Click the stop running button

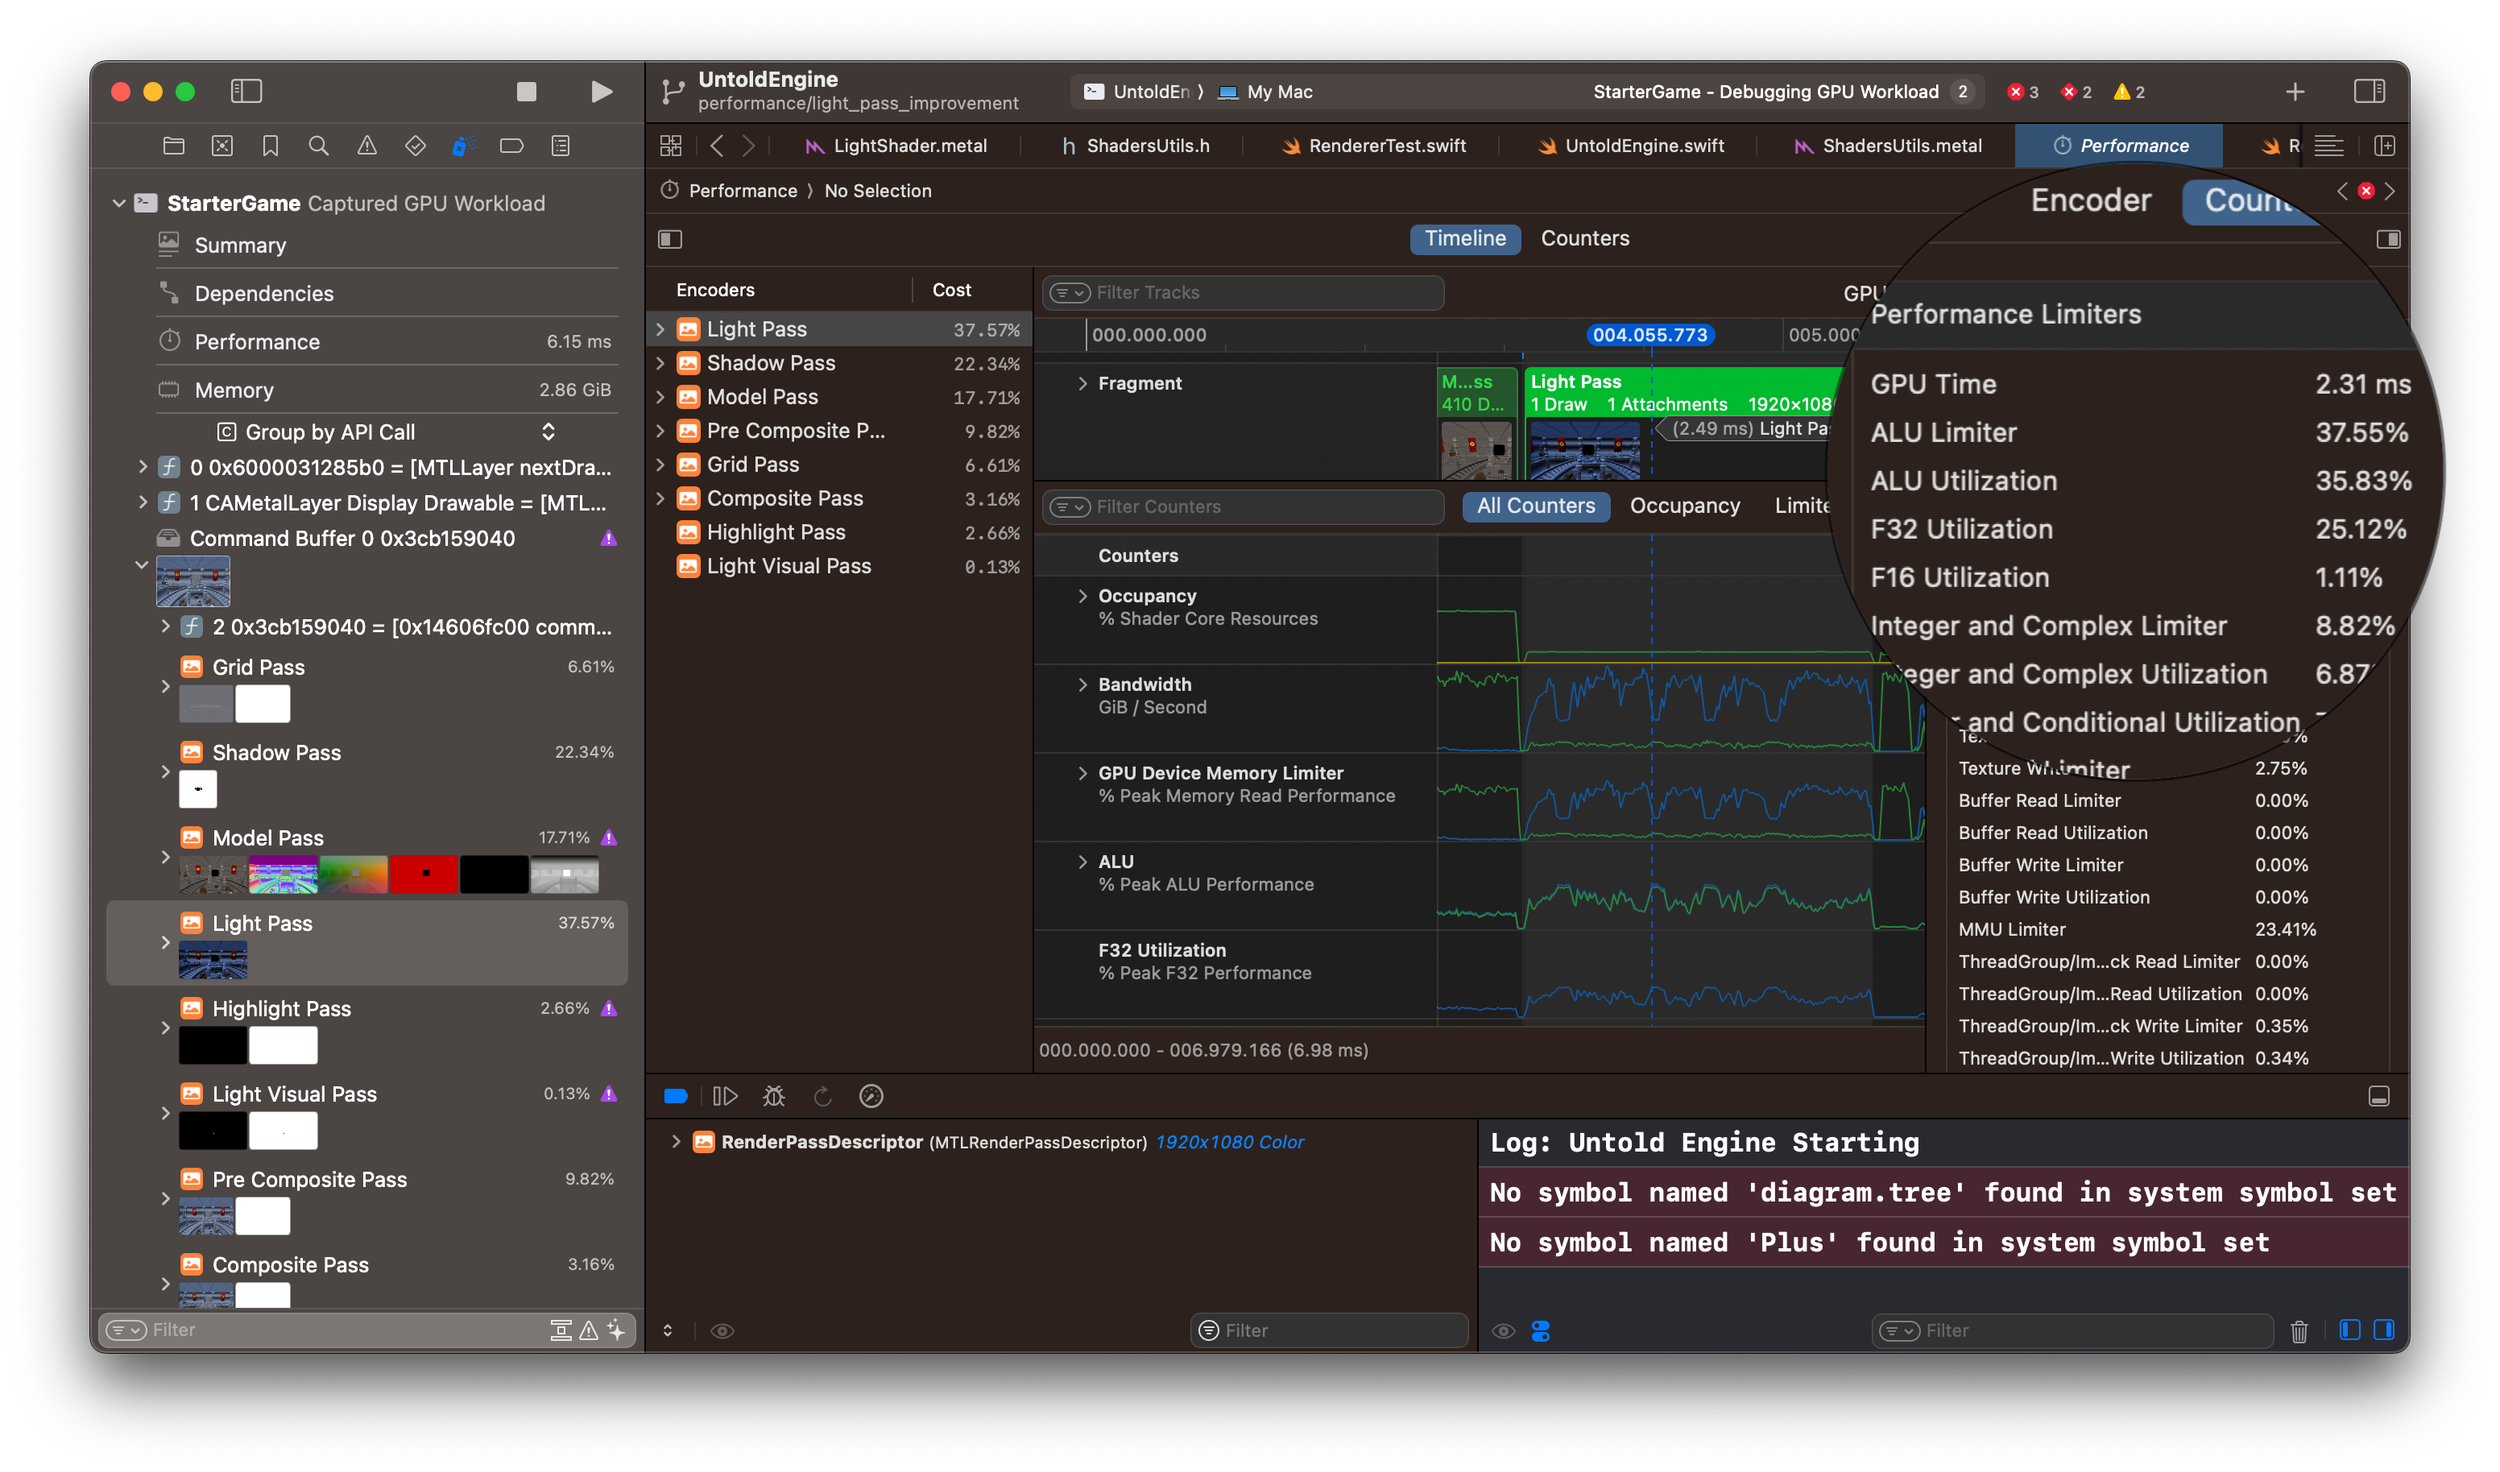tap(526, 92)
